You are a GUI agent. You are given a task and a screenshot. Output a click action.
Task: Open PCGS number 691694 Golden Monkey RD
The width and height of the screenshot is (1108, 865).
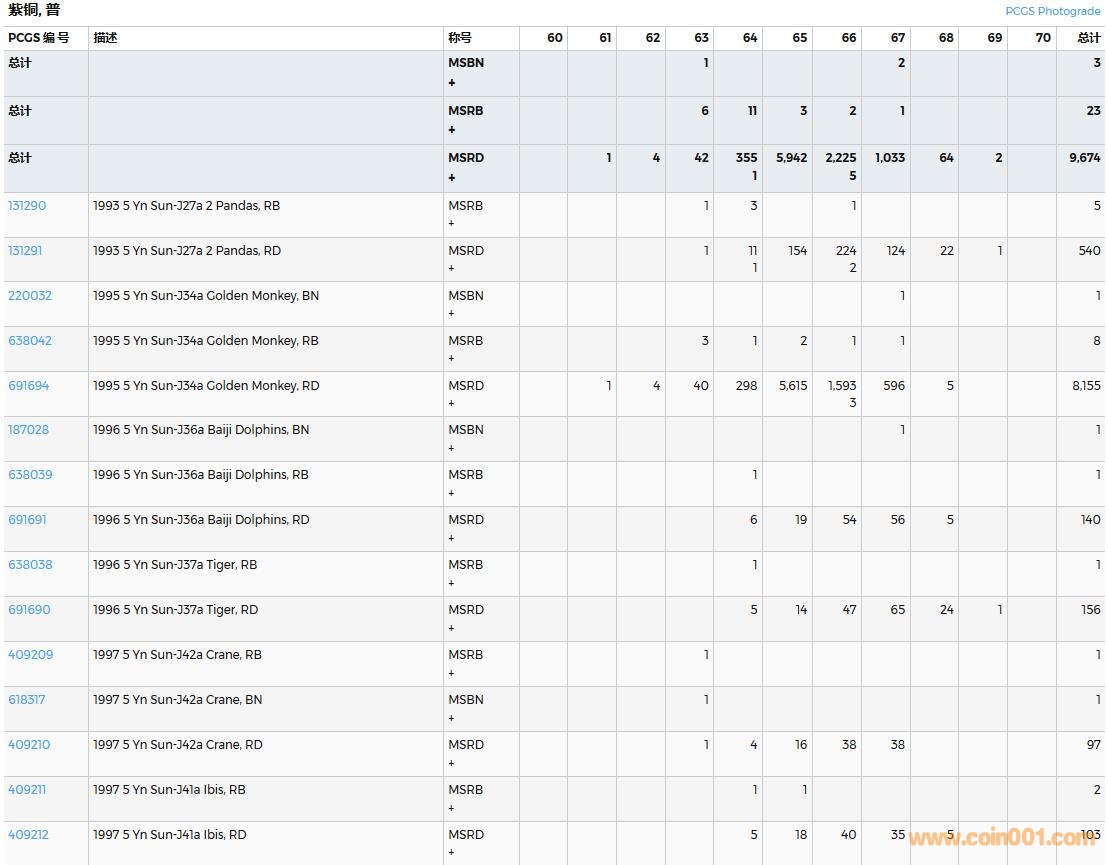coord(28,386)
